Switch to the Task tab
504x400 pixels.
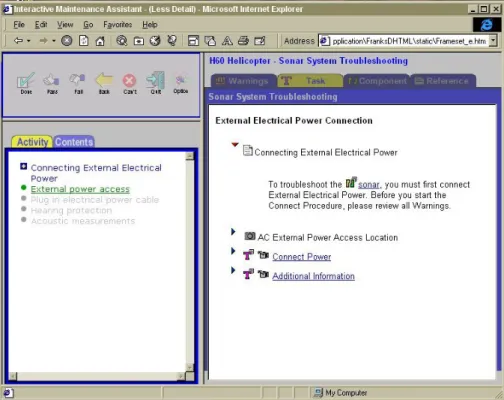310,81
